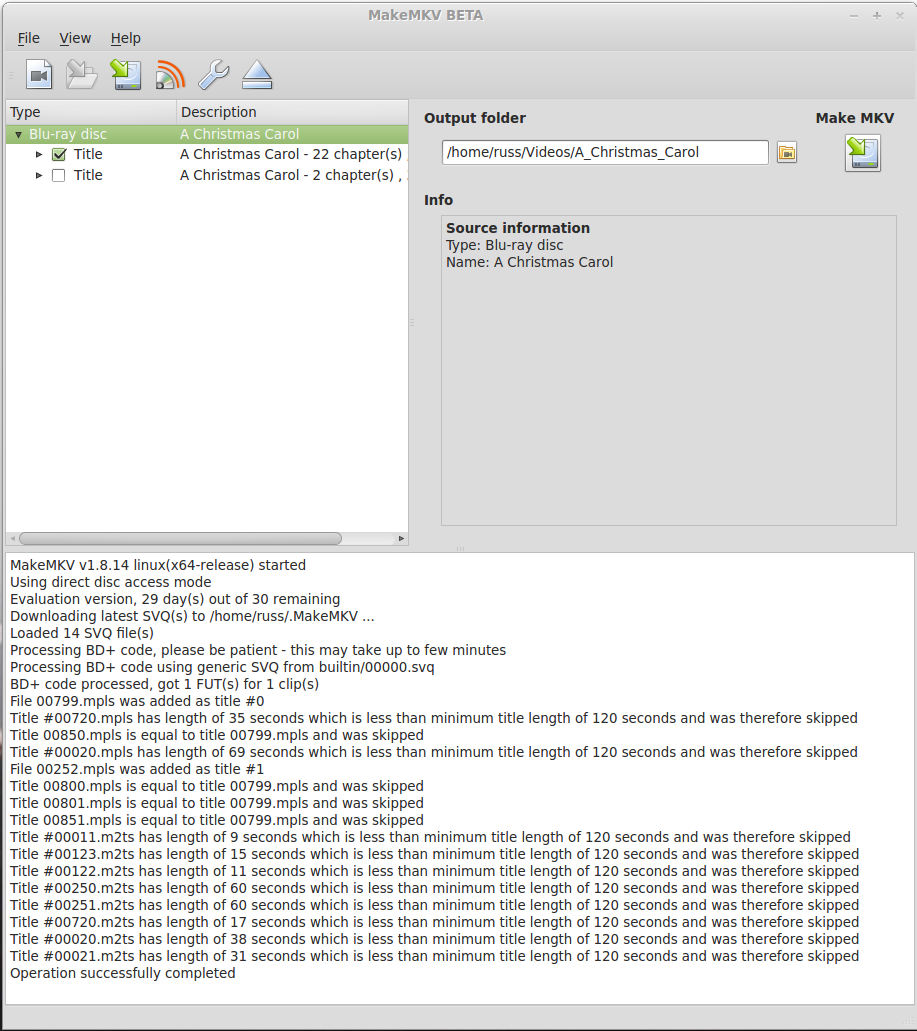
Task: Click 'Downloading latest SVQ(s)' log line
Action: pyautogui.click(x=193, y=616)
